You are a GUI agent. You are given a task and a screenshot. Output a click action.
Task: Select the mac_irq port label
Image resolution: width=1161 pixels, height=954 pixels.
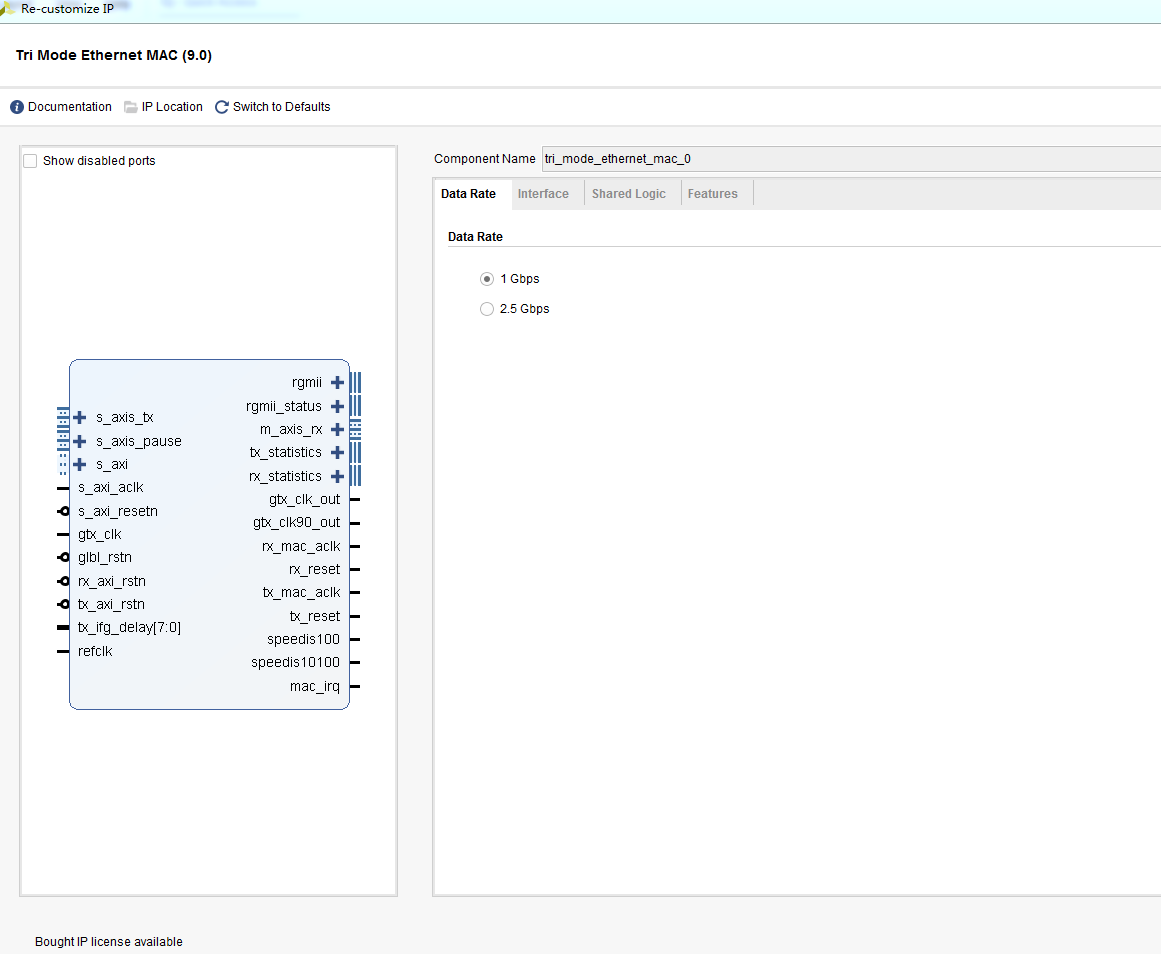[315, 687]
